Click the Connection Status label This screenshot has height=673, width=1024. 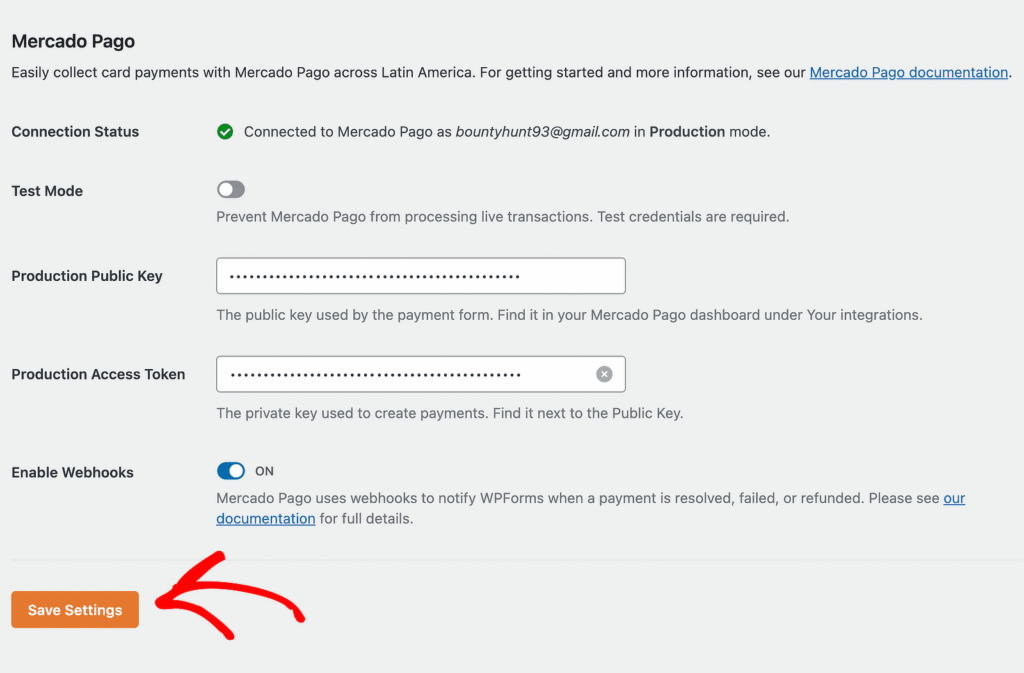(x=75, y=132)
